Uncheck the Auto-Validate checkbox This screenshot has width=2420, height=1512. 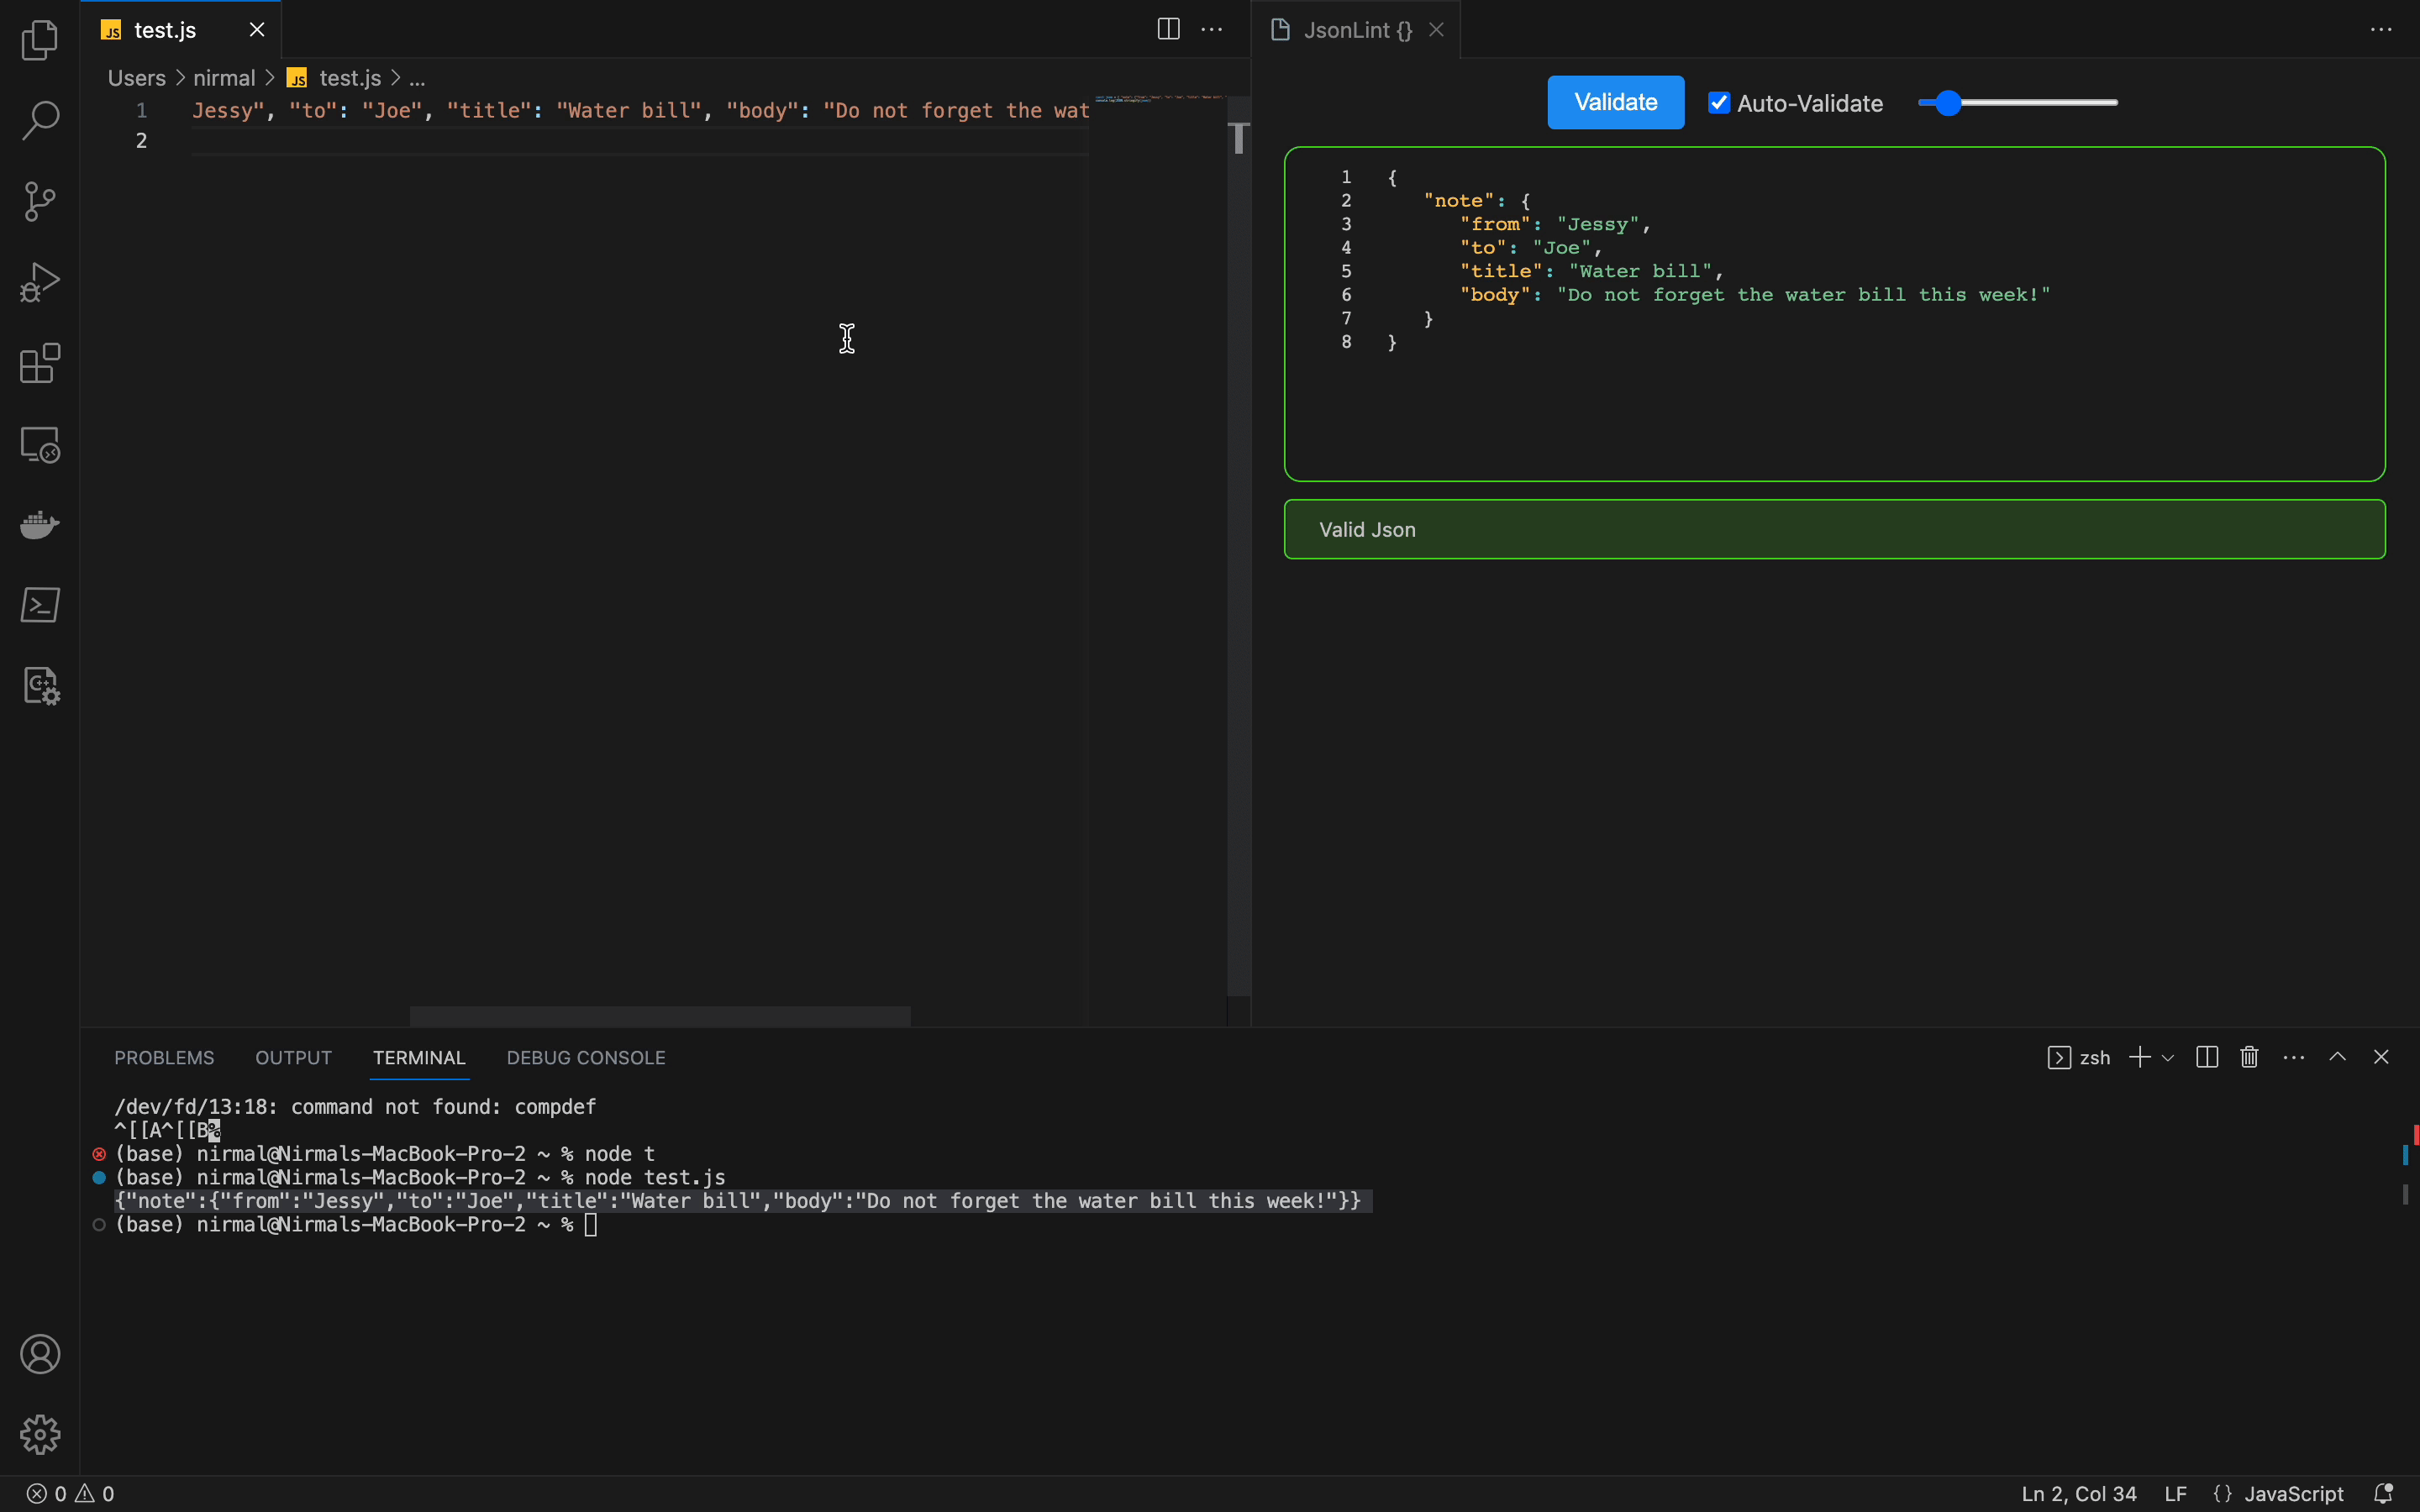(x=1719, y=103)
